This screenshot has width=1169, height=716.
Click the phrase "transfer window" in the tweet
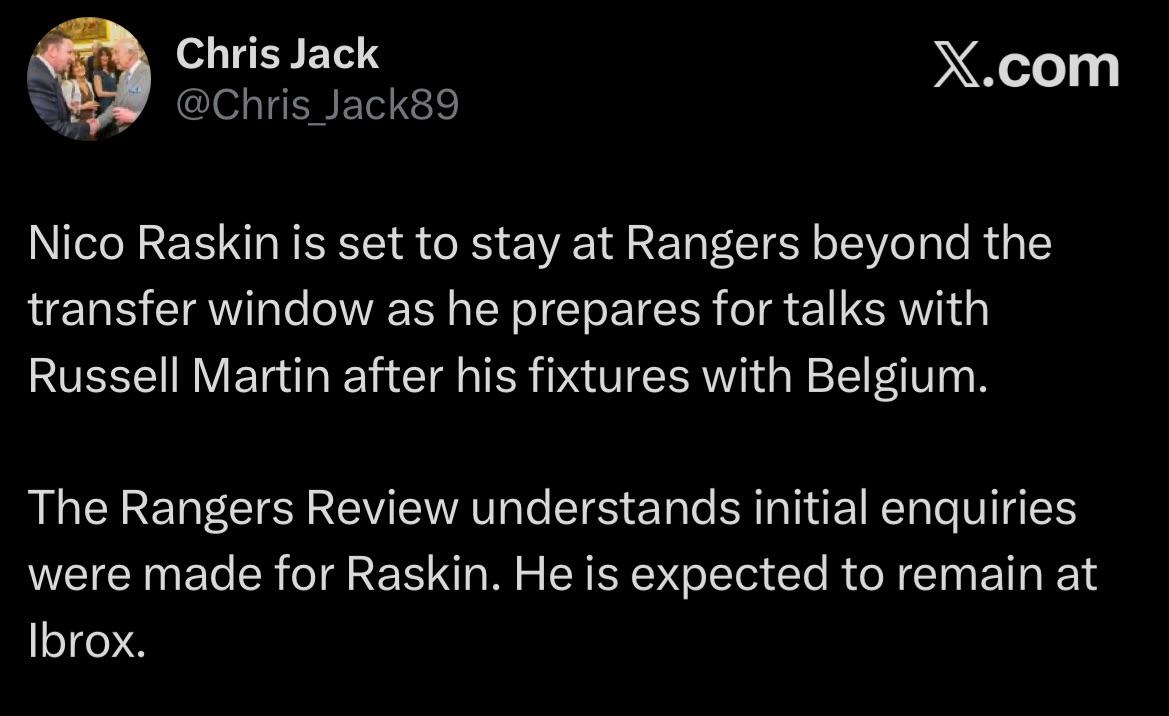[201, 310]
